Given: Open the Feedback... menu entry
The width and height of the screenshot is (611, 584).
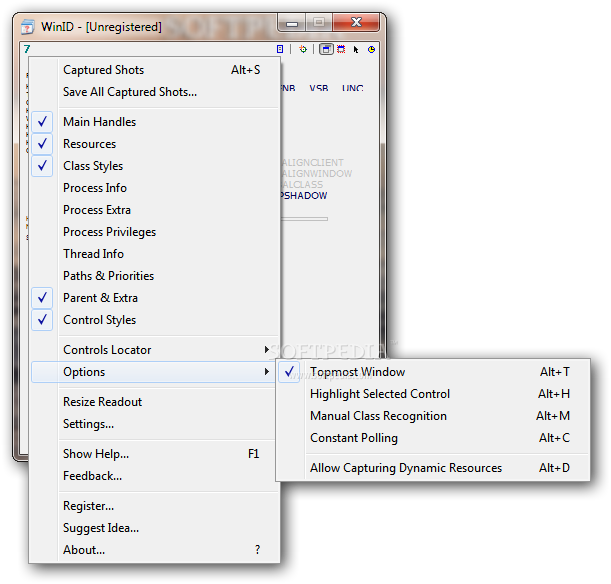Looking at the screenshot, I should point(155,476).
